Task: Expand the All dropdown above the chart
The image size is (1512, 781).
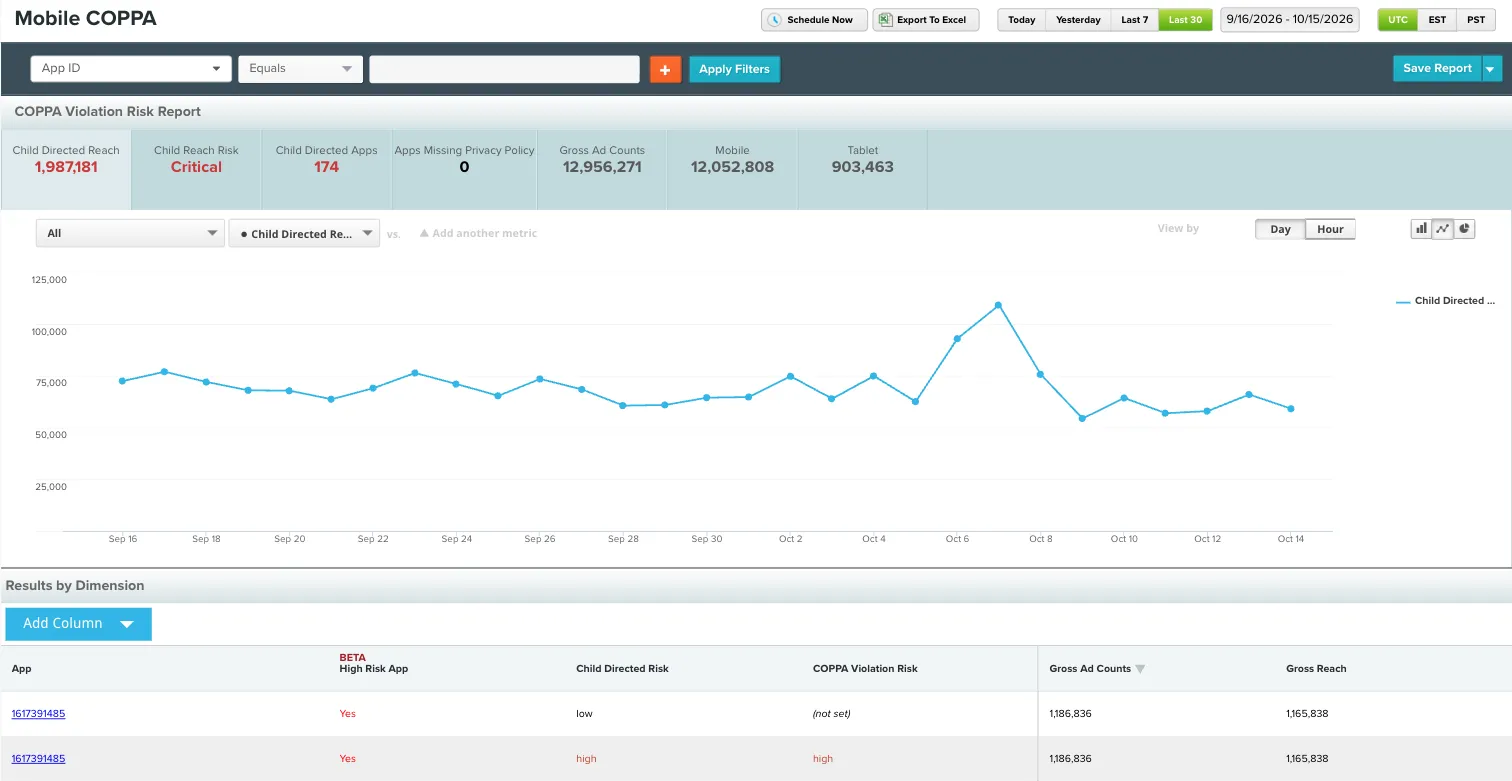Action: coord(130,233)
